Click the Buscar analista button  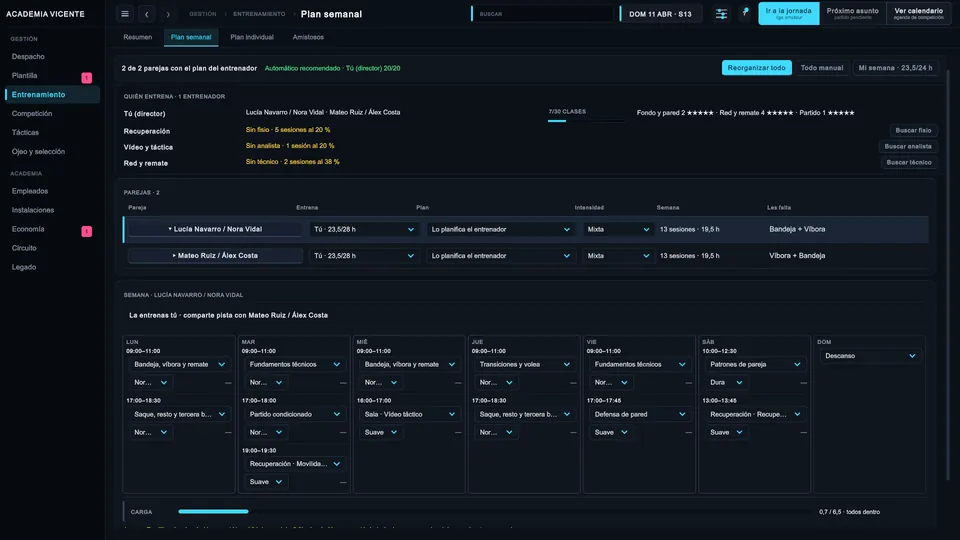(x=908, y=146)
